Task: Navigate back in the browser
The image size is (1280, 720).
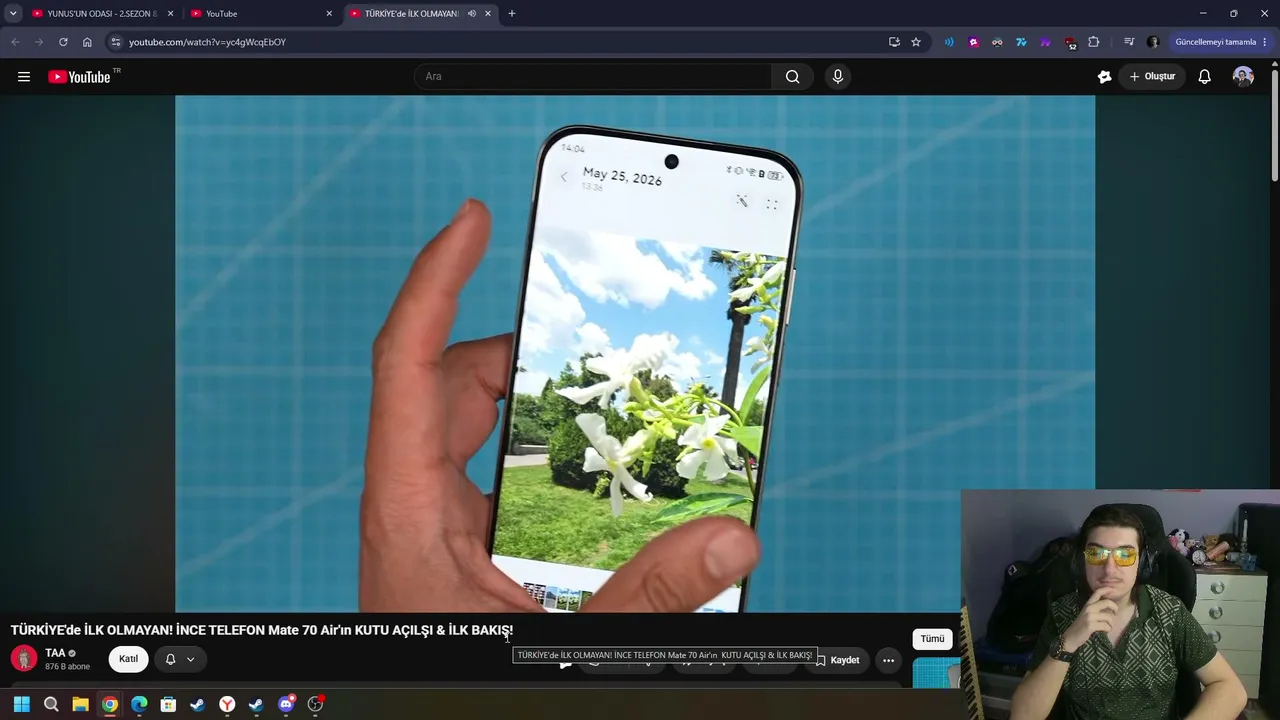Action: (15, 42)
